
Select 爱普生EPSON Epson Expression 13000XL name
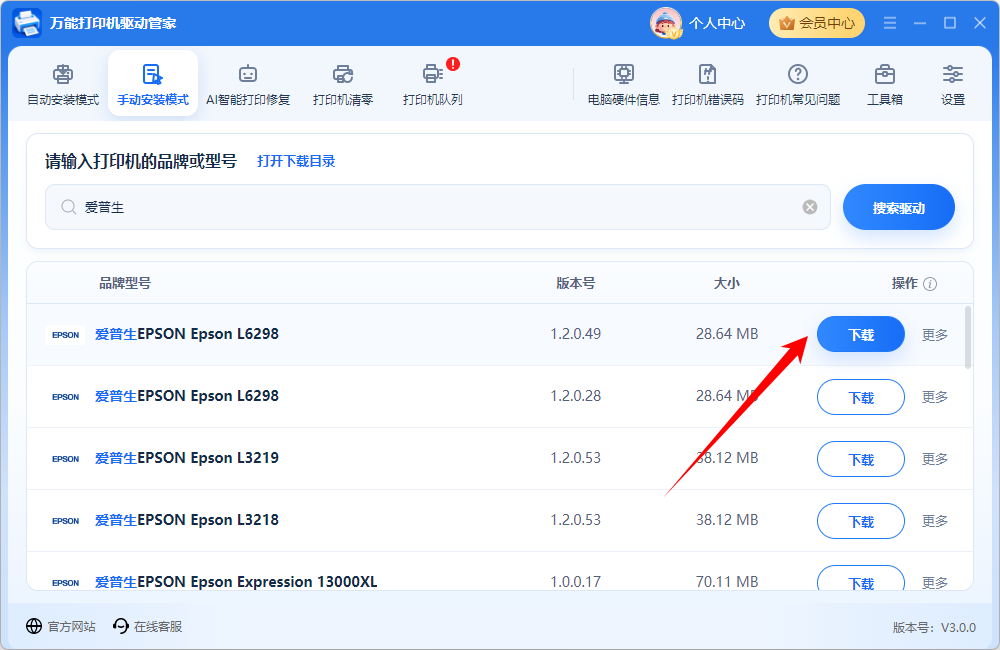pyautogui.click(x=236, y=582)
